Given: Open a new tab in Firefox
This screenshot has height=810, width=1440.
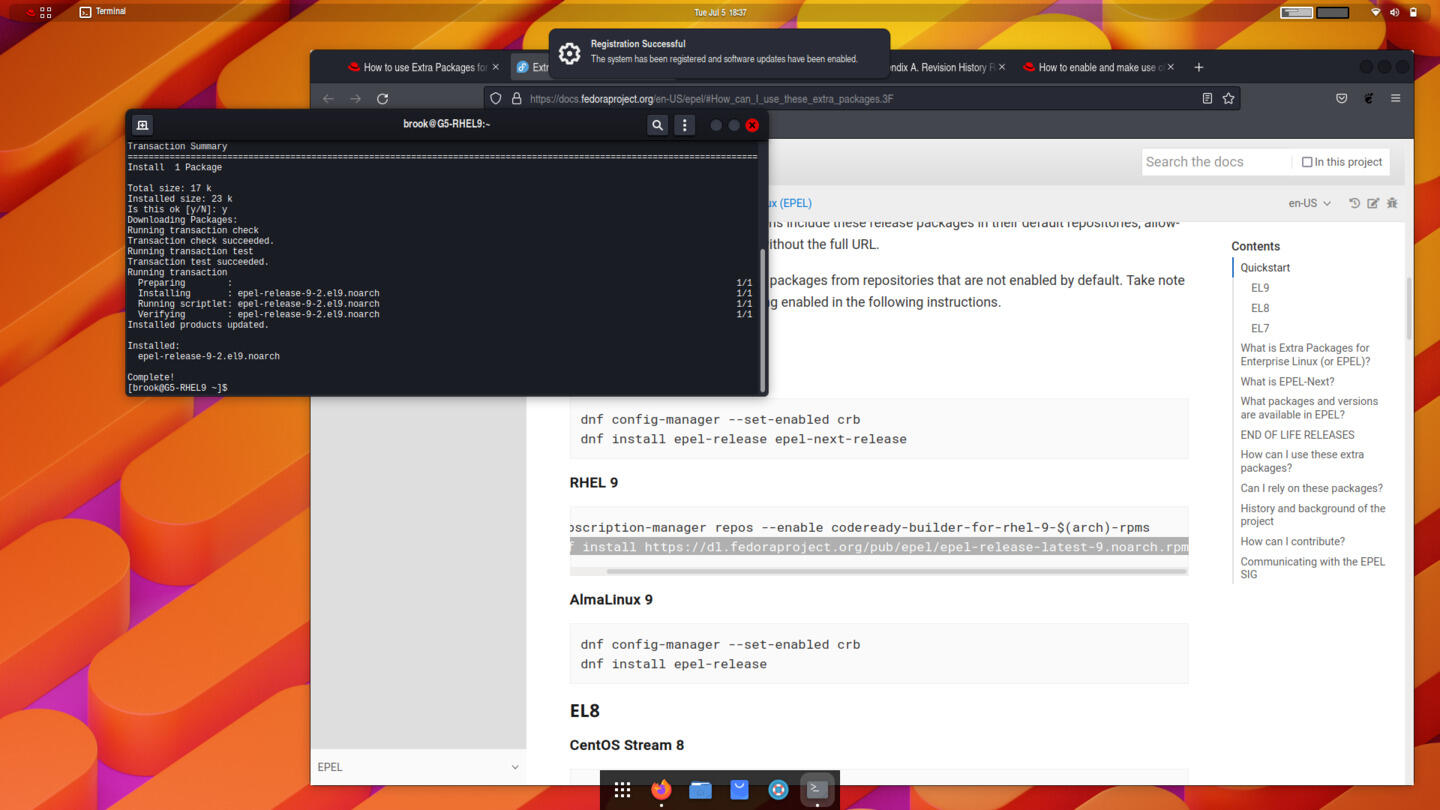Looking at the screenshot, I should [x=1198, y=67].
